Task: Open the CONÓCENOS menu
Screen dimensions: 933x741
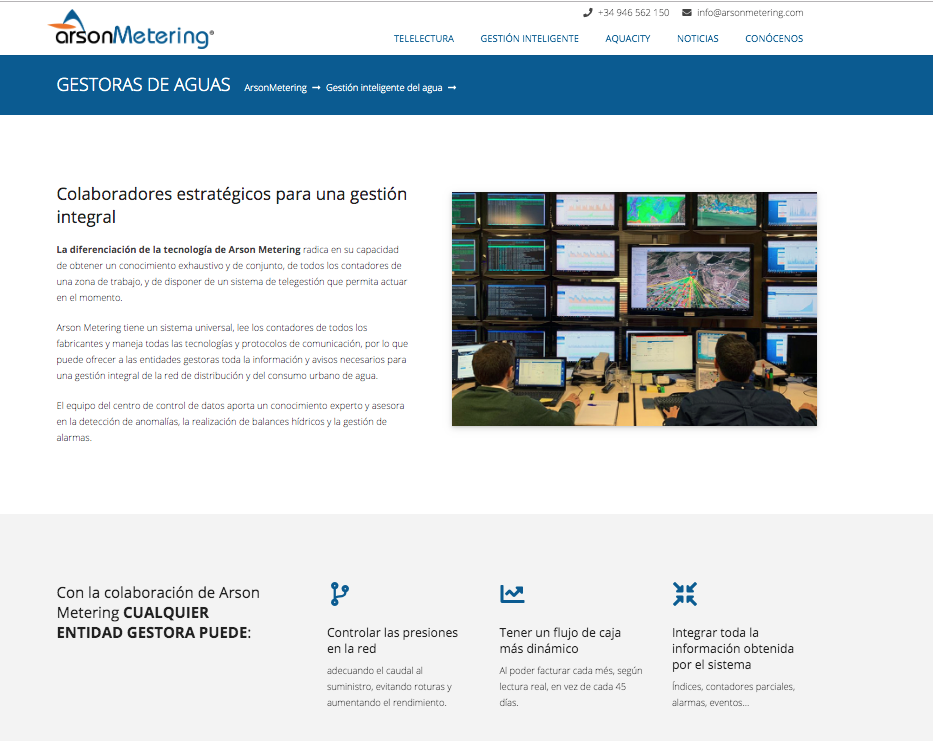Action: 774,39
